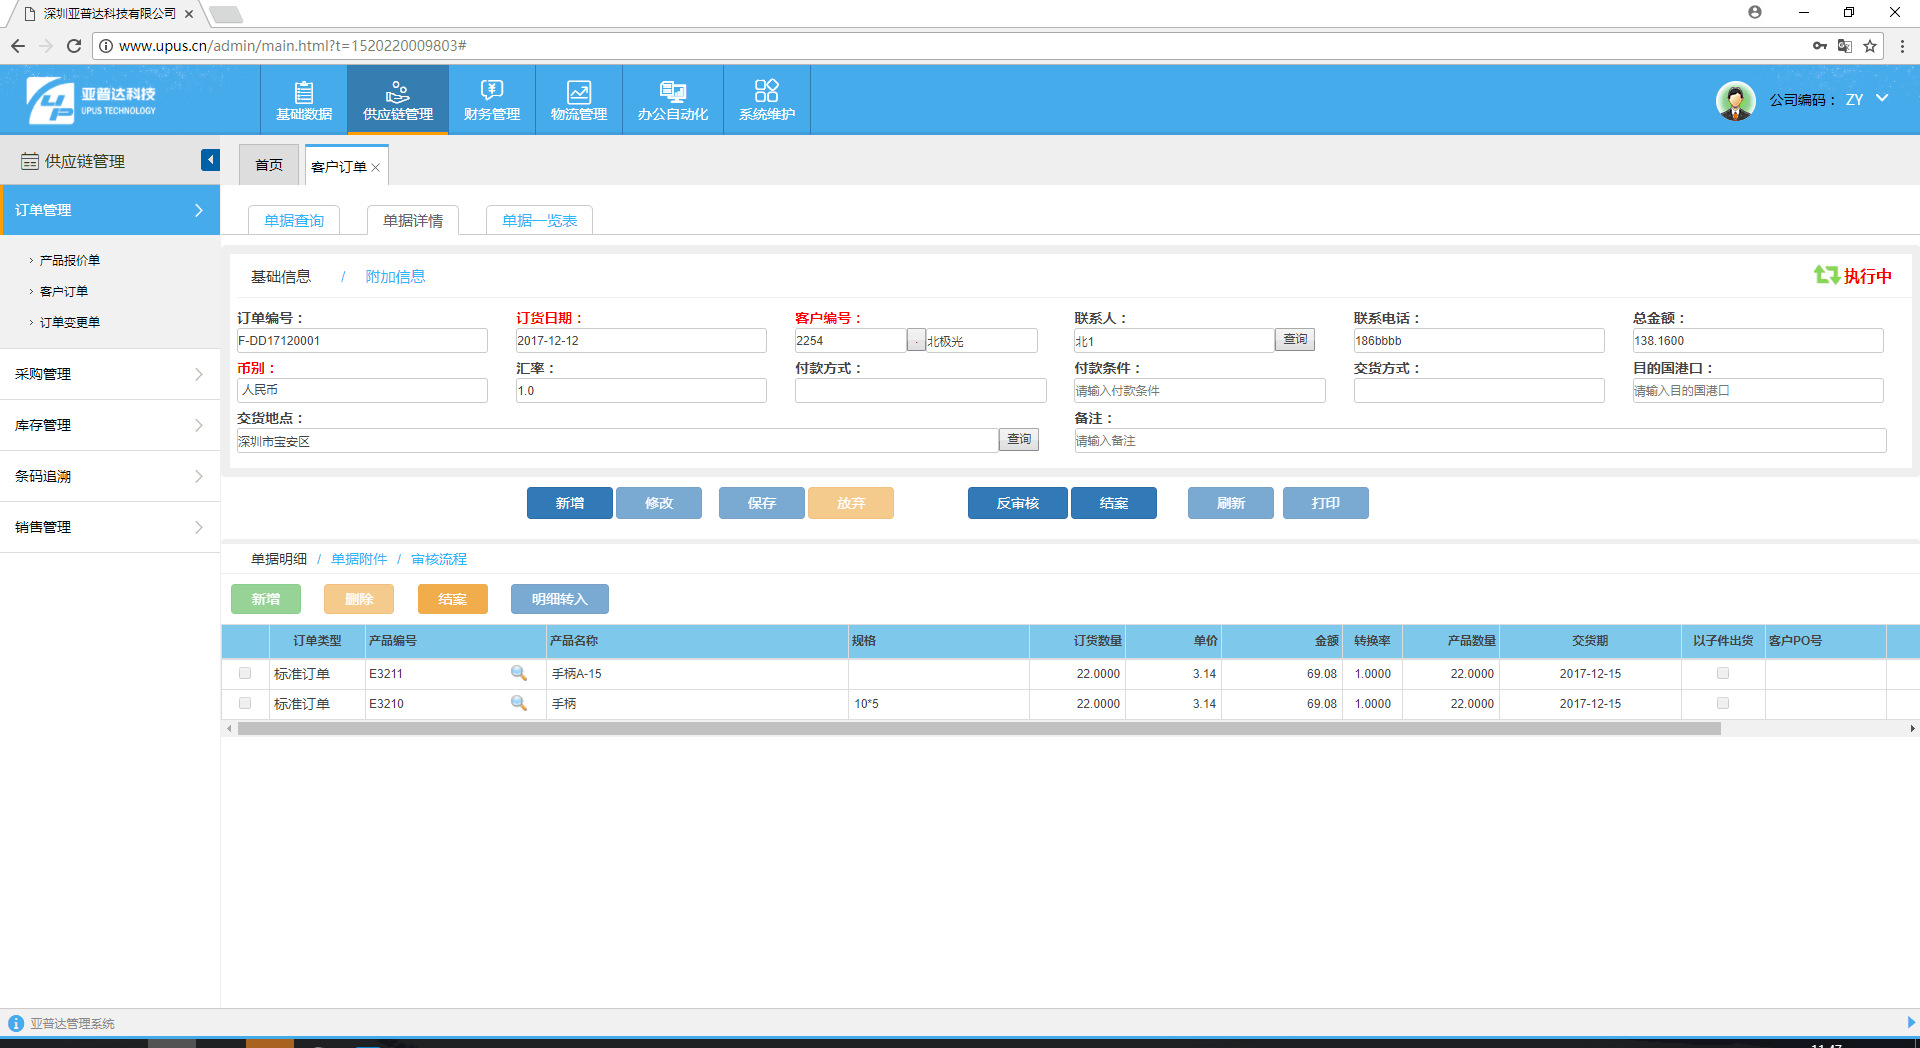Open the 办公自动化 module
This screenshot has width=1920, height=1048.
pos(672,99)
